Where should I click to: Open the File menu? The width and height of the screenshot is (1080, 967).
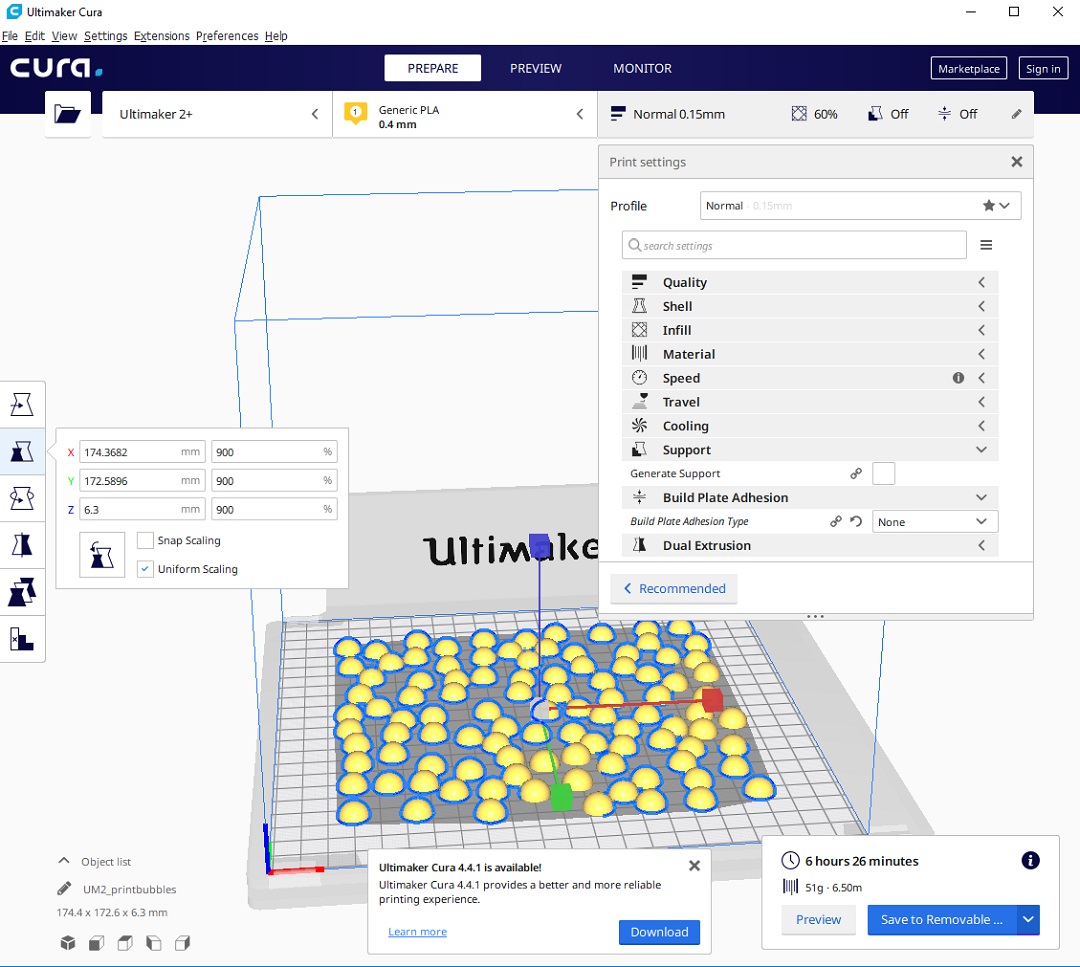click(10, 36)
